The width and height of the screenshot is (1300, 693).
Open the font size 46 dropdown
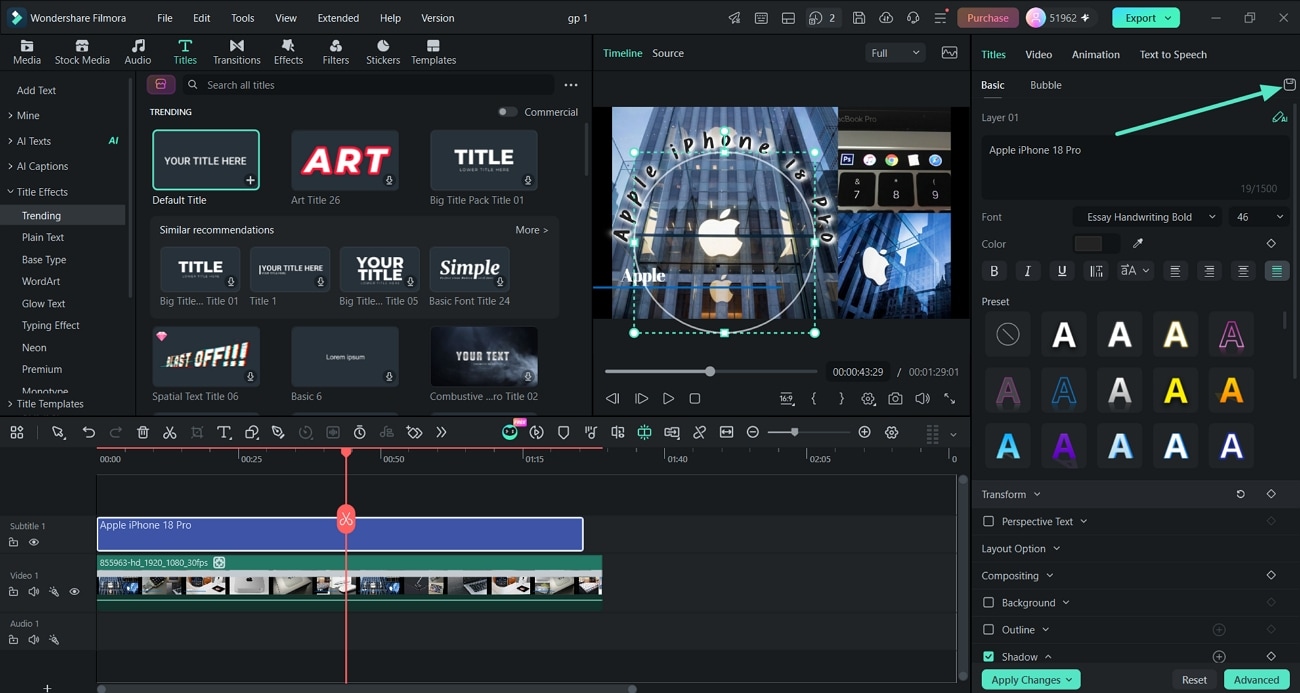pyautogui.click(x=1260, y=217)
